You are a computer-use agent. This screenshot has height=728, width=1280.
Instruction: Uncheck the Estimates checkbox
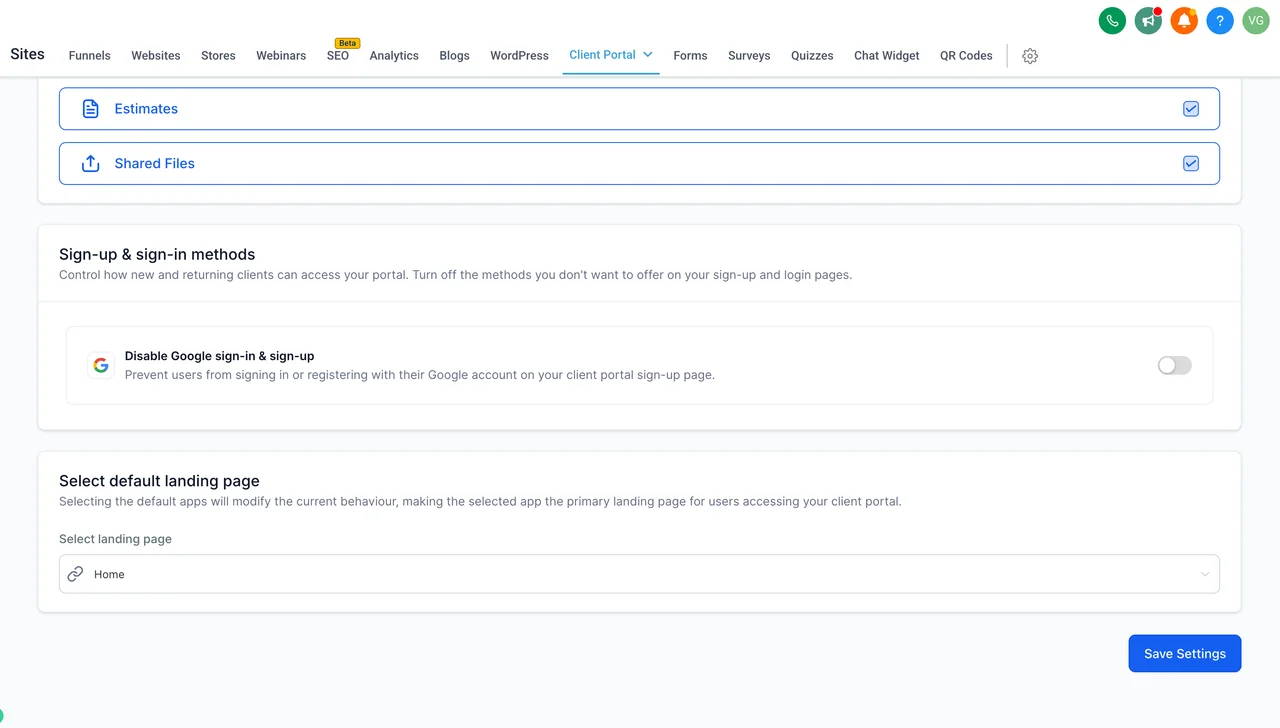1191,109
